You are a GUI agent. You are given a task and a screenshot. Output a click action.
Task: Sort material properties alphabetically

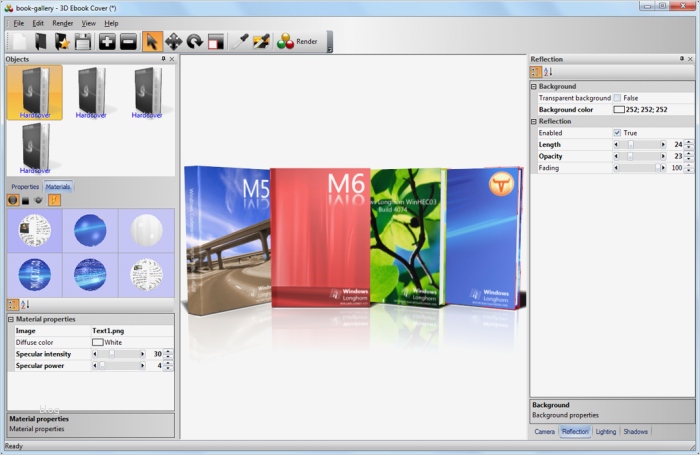(25, 305)
